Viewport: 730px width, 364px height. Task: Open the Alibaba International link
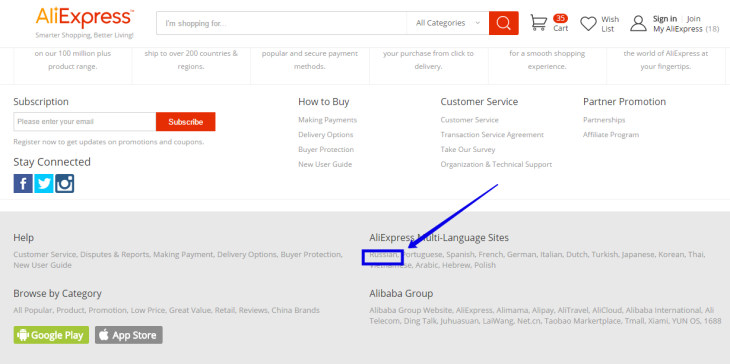tap(663, 310)
